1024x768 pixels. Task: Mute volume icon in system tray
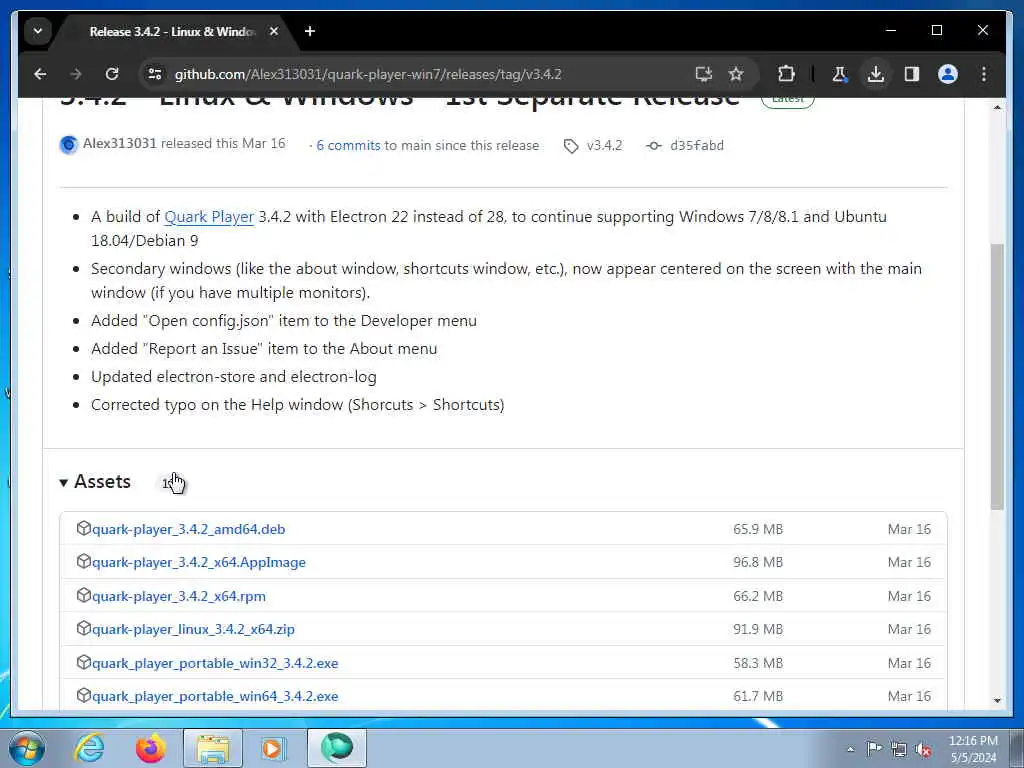(x=923, y=750)
